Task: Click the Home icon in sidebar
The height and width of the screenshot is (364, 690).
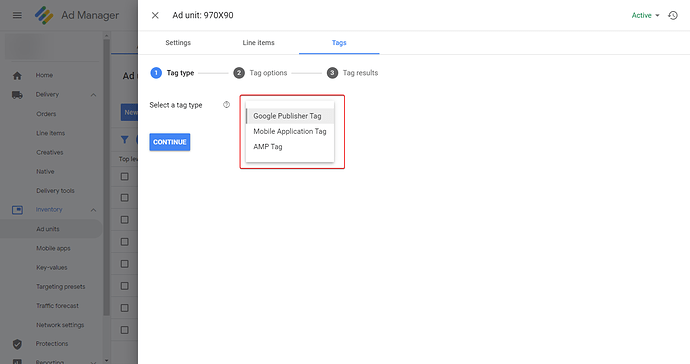Action: (x=17, y=76)
